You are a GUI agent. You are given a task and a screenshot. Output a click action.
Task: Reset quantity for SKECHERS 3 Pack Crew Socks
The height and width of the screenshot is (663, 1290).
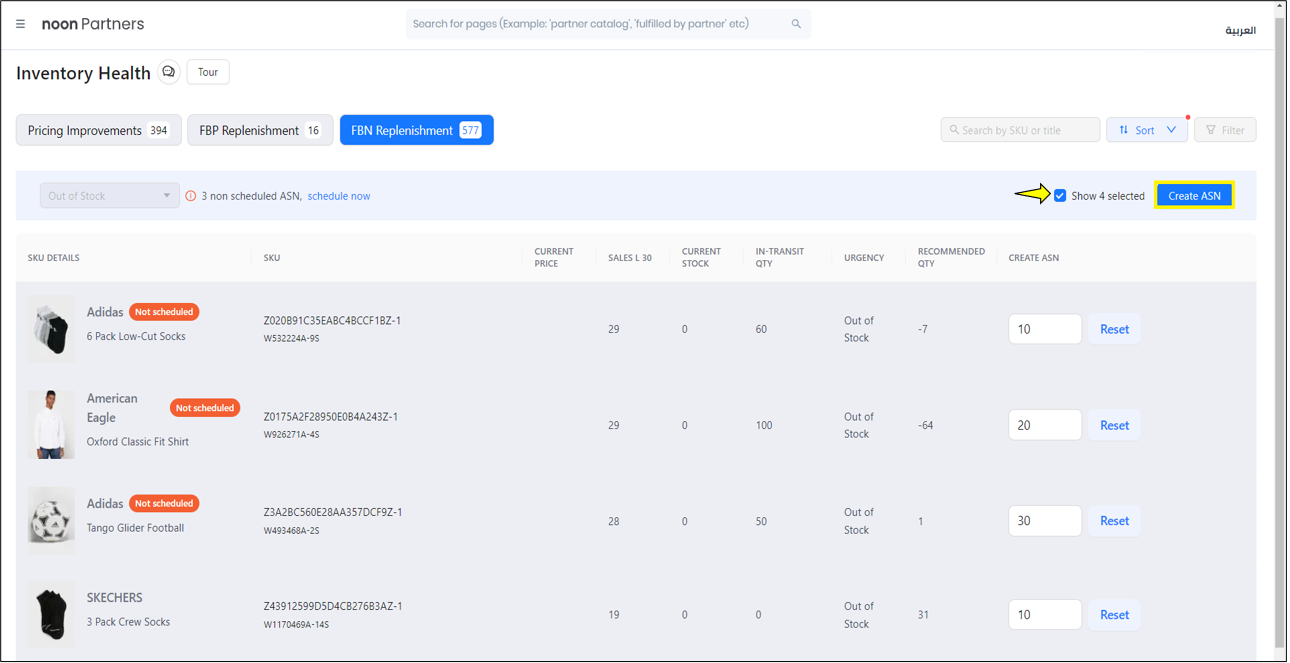coord(1114,615)
